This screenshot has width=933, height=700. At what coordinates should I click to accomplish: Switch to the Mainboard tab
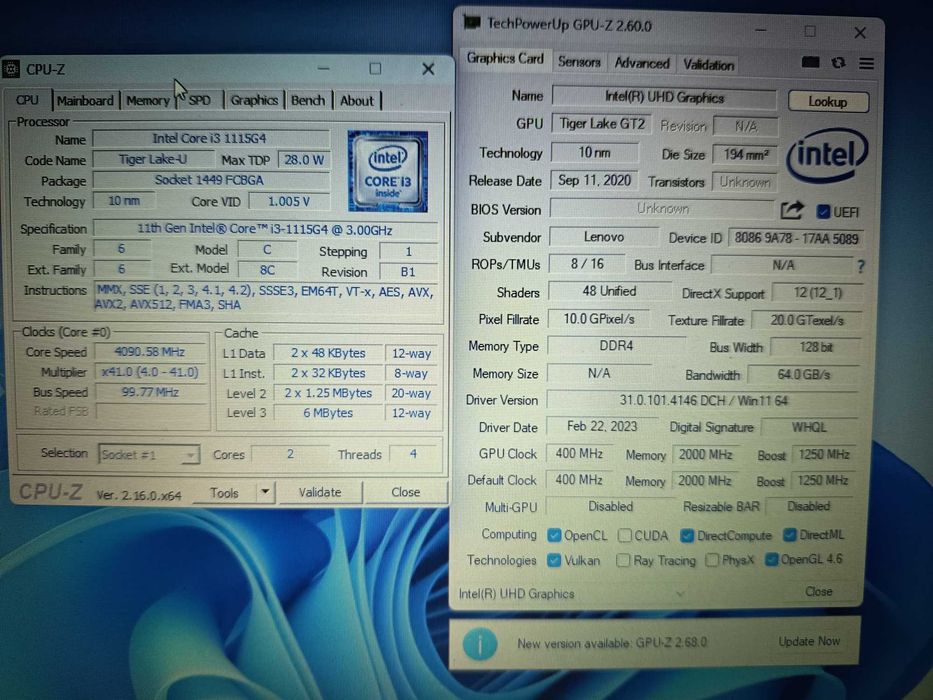tap(85, 101)
